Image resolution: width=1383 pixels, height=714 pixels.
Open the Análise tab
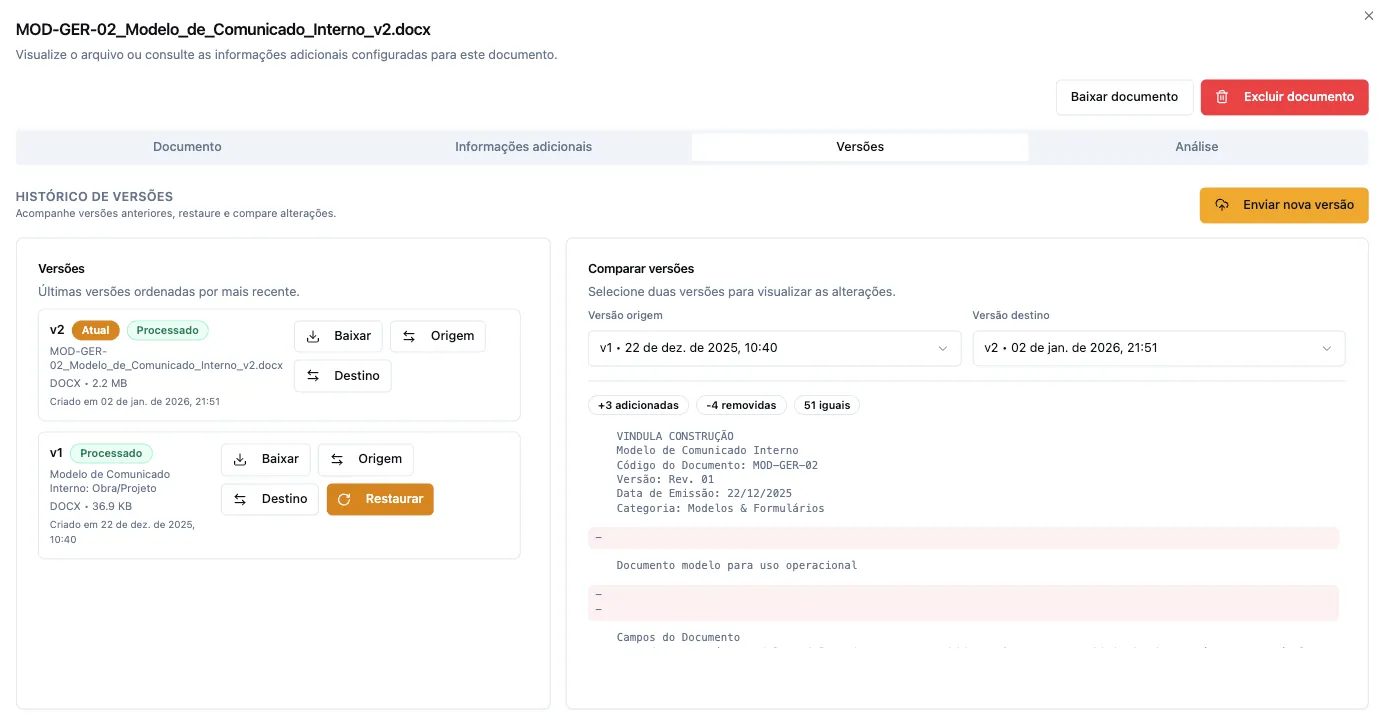pyautogui.click(x=1196, y=146)
